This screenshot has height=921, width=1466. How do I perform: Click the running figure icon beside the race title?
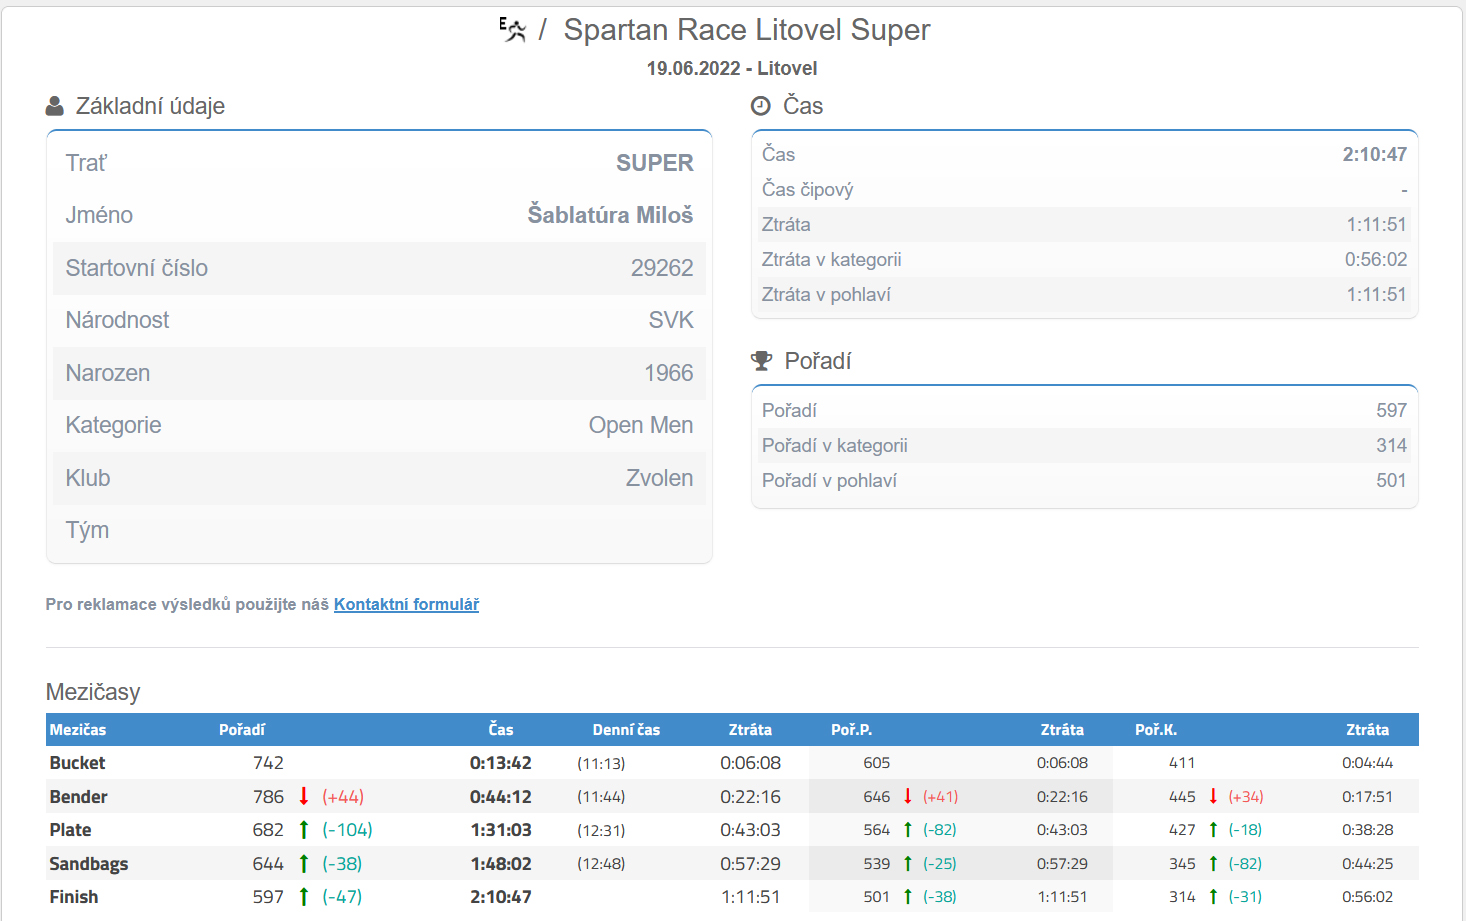pyautogui.click(x=513, y=30)
